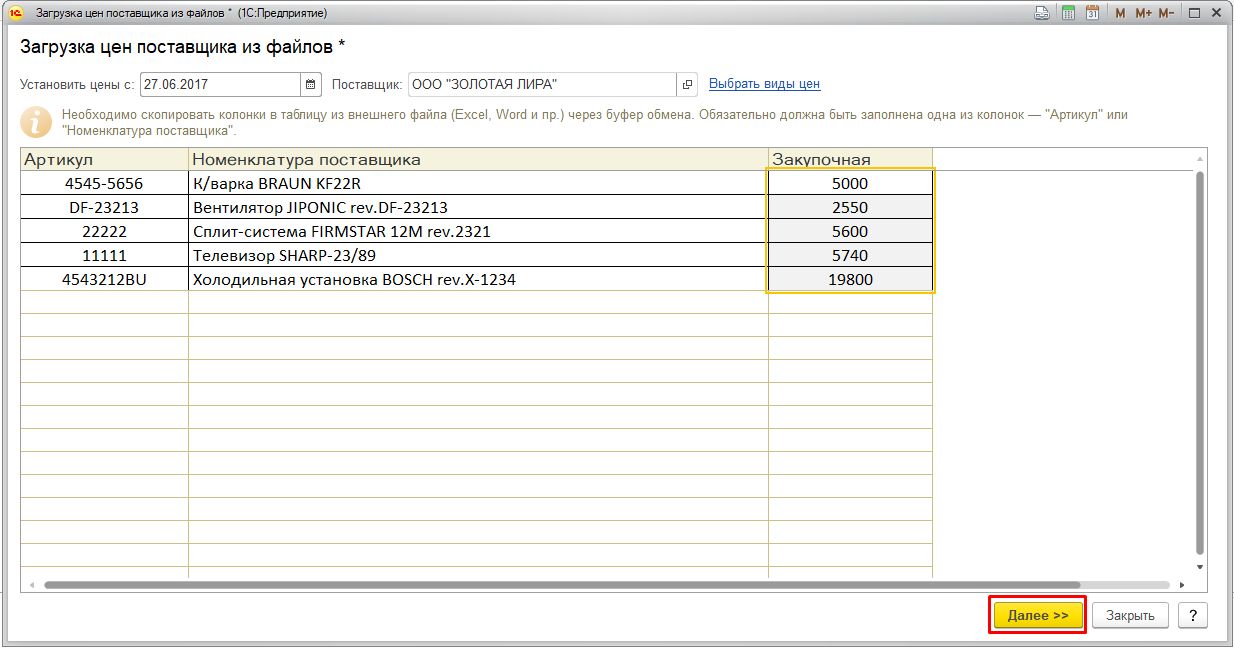The image size is (1234, 648).
Task: Click the 1C application logo icon
Action: coord(15,13)
